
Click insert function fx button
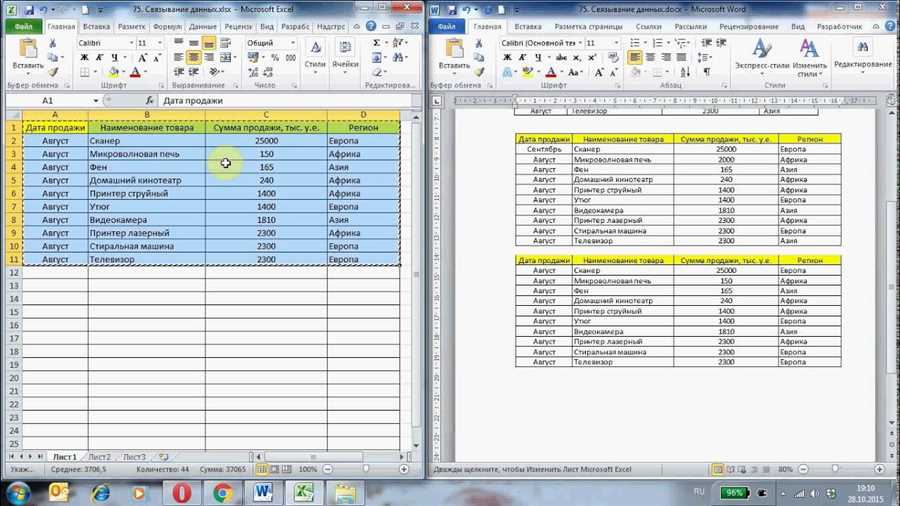150,100
